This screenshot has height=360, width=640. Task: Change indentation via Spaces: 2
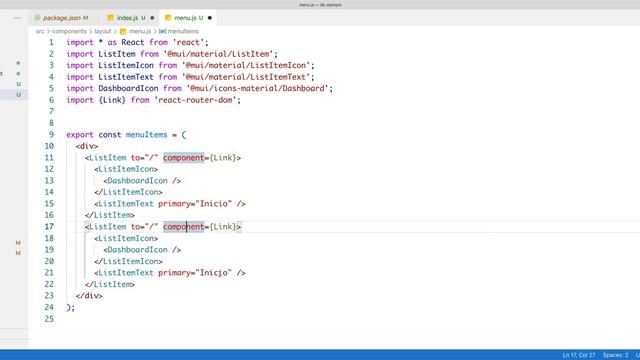pos(615,355)
